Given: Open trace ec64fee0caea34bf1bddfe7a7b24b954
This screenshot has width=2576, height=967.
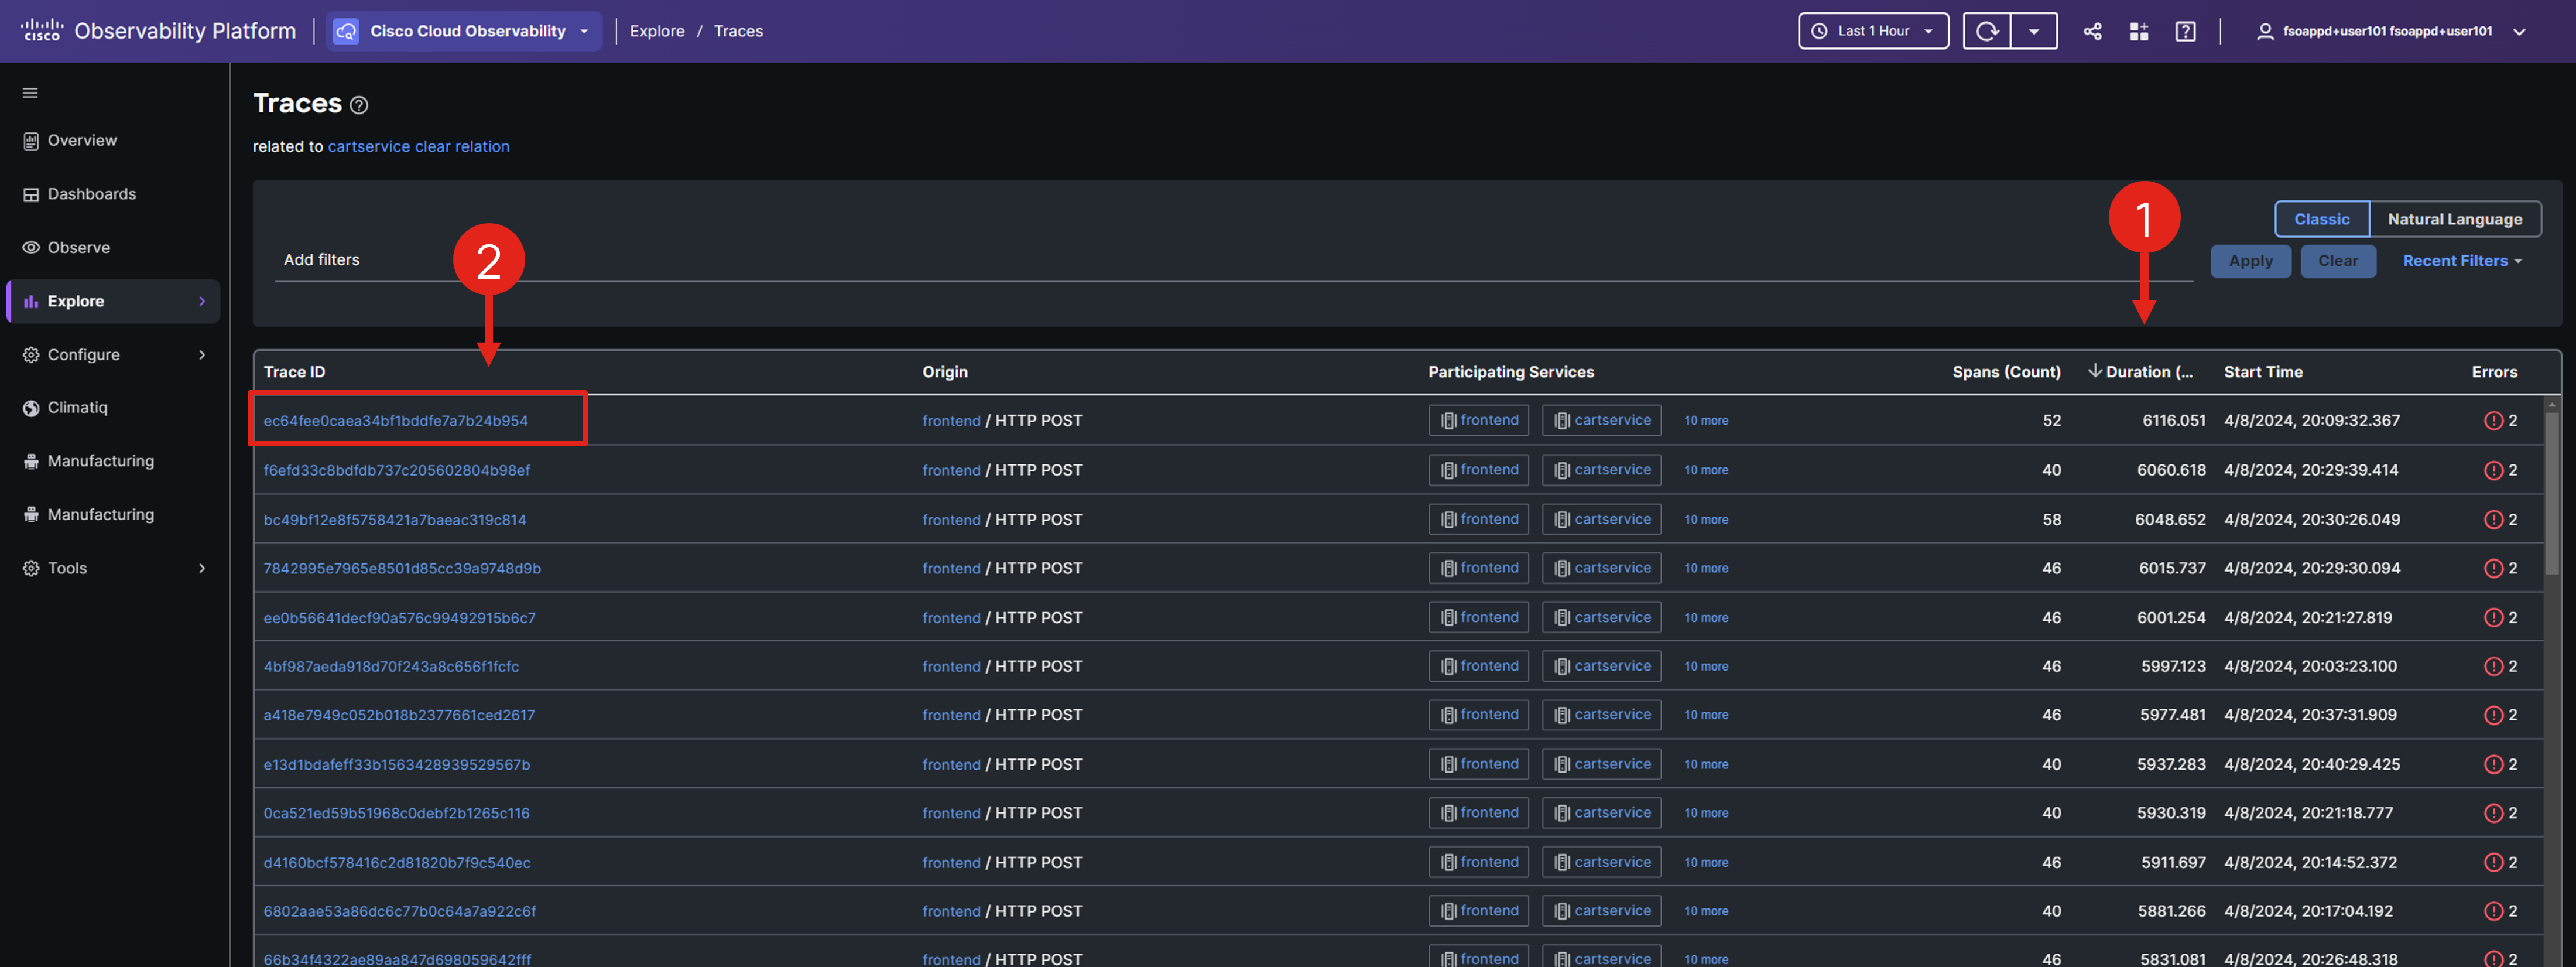Looking at the screenshot, I should (x=395, y=421).
